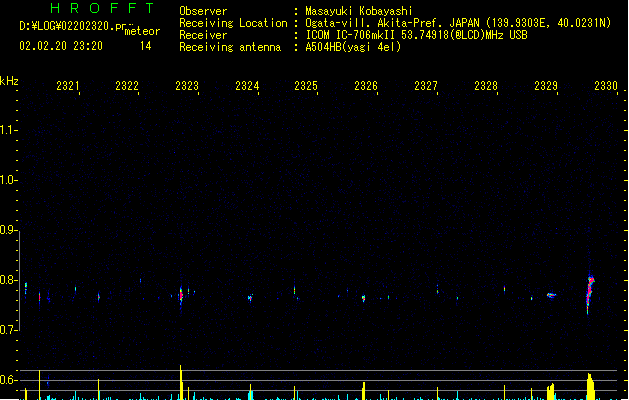629x400 pixels.
Task: Click the 'Observer' field label
Action: [x=203, y=11]
